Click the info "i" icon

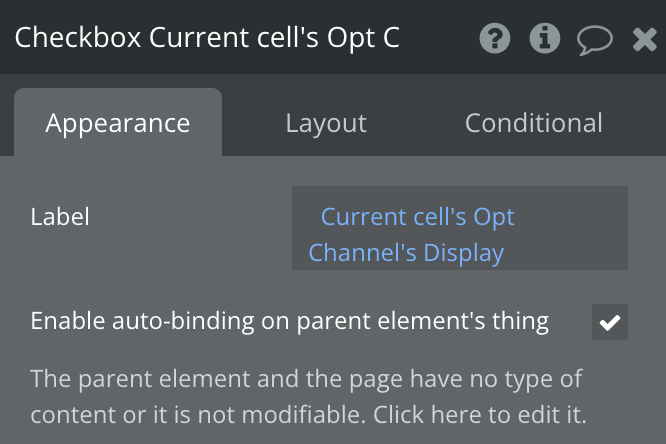pos(545,39)
